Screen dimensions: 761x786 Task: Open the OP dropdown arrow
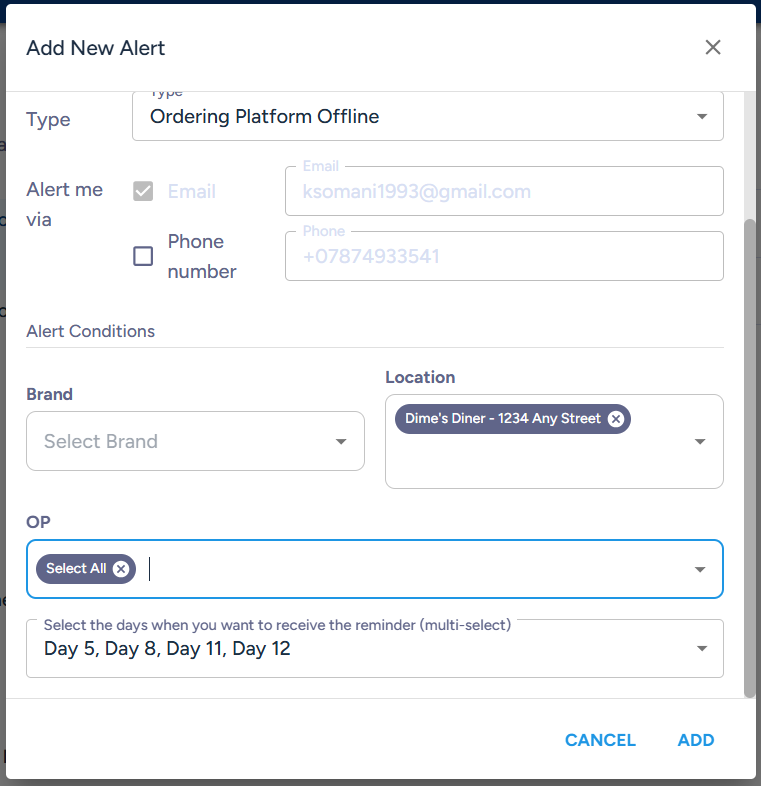[700, 569]
